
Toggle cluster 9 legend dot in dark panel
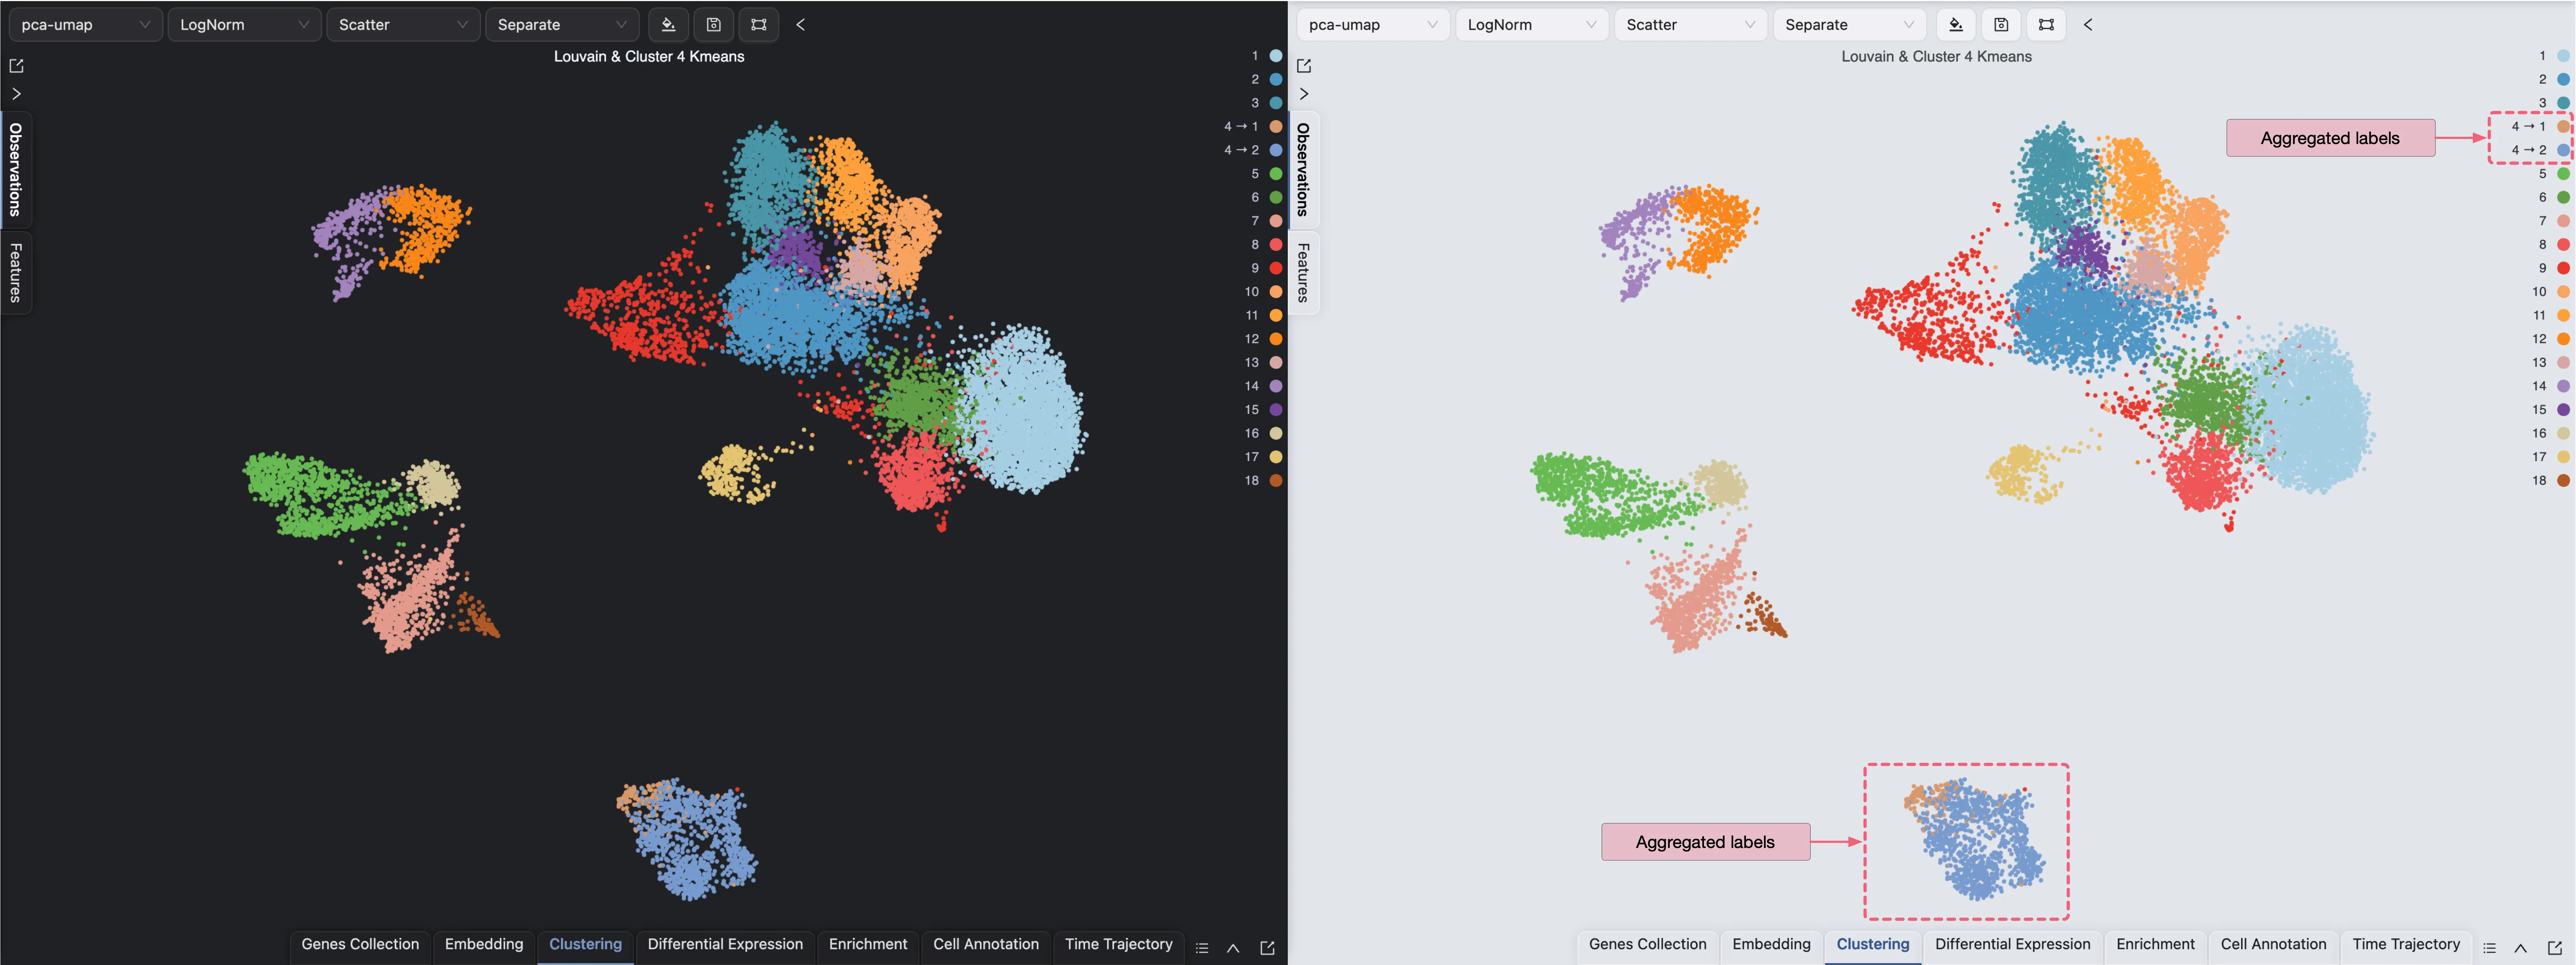[x=1276, y=268]
